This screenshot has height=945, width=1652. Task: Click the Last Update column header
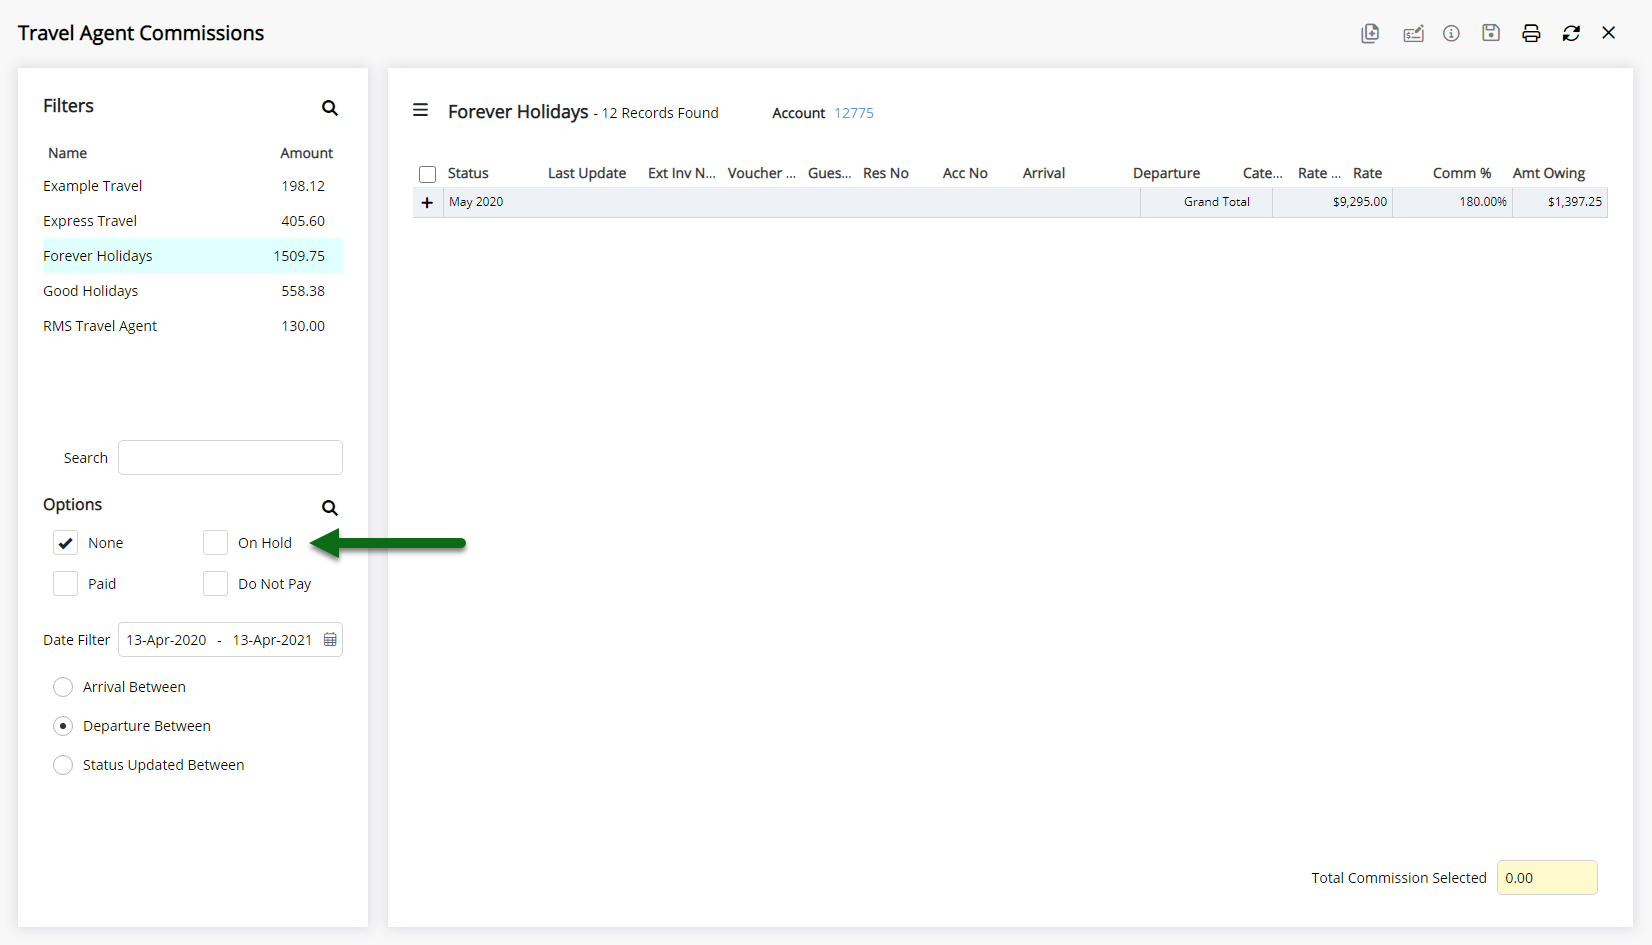pos(587,173)
